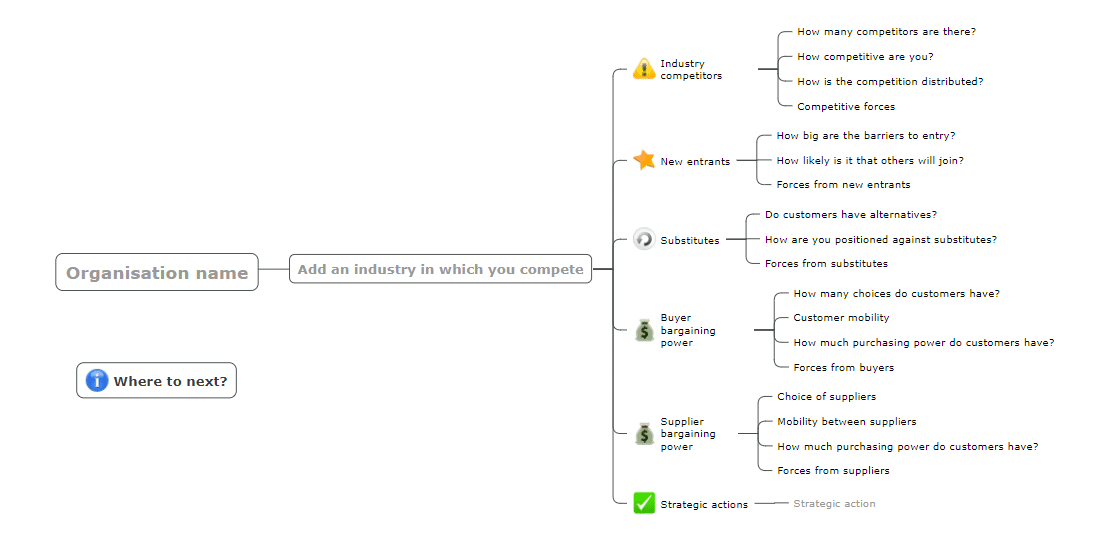Image resolution: width=1106 pixels, height=540 pixels.
Task: Select the New entrants branch label
Action: (695, 161)
